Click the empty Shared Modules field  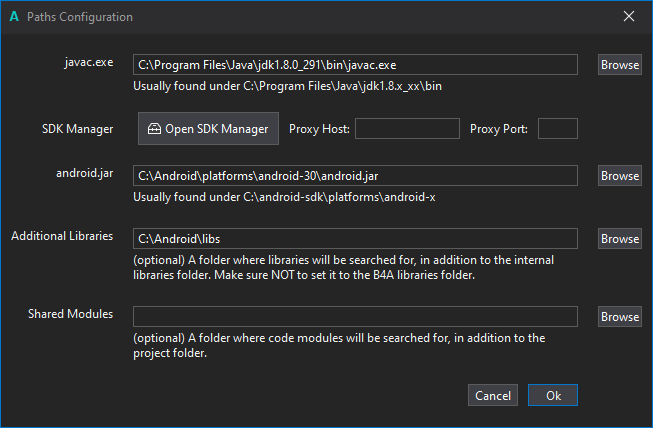(355, 316)
